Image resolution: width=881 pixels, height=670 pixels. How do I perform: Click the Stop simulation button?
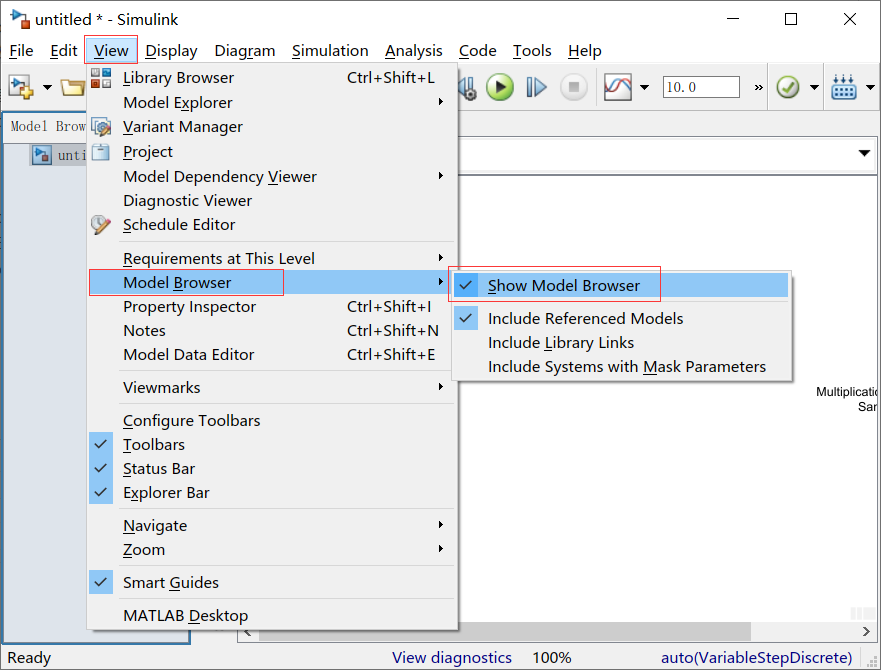tap(574, 87)
